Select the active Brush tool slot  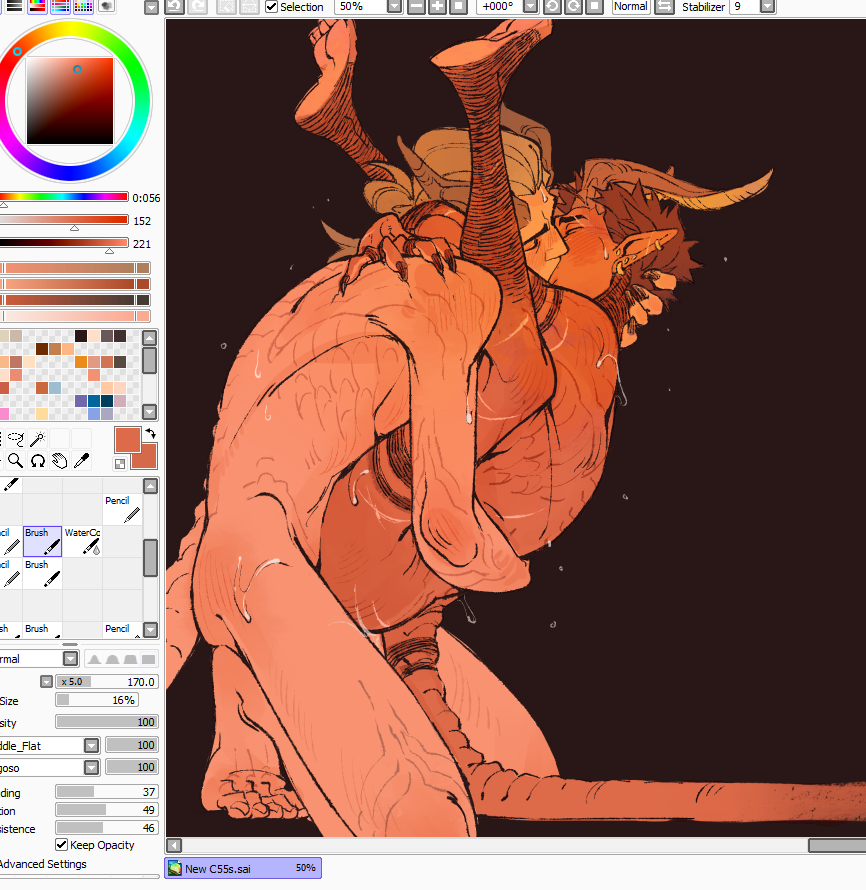42,540
